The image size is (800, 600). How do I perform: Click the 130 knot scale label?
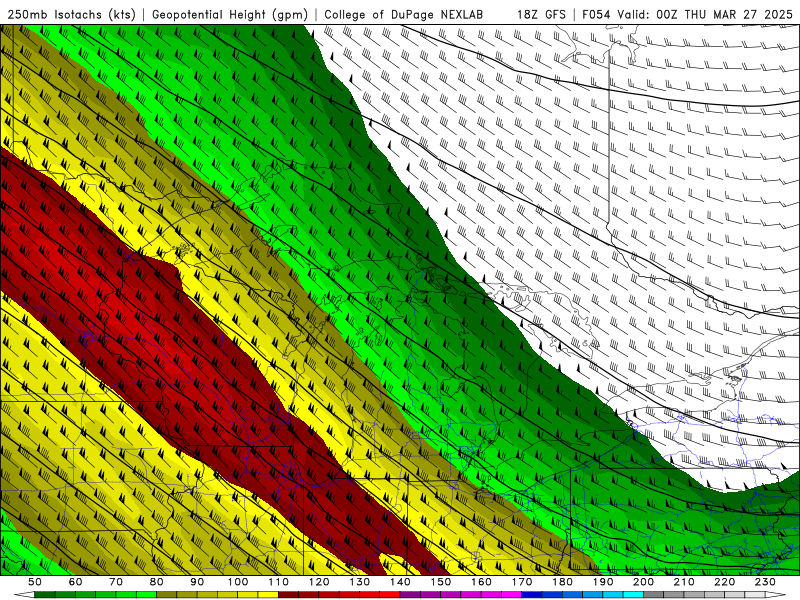pyautogui.click(x=359, y=582)
